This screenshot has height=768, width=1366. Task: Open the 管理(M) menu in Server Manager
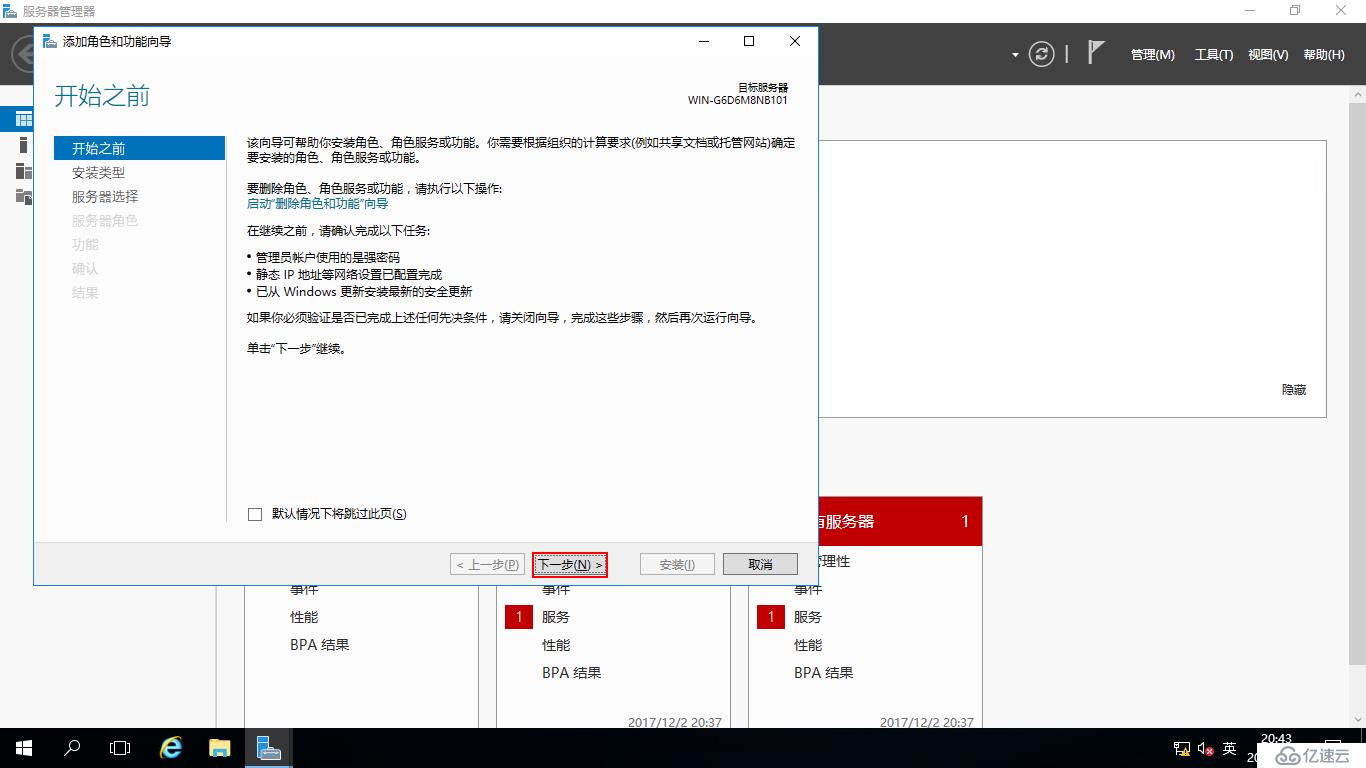(x=1153, y=55)
